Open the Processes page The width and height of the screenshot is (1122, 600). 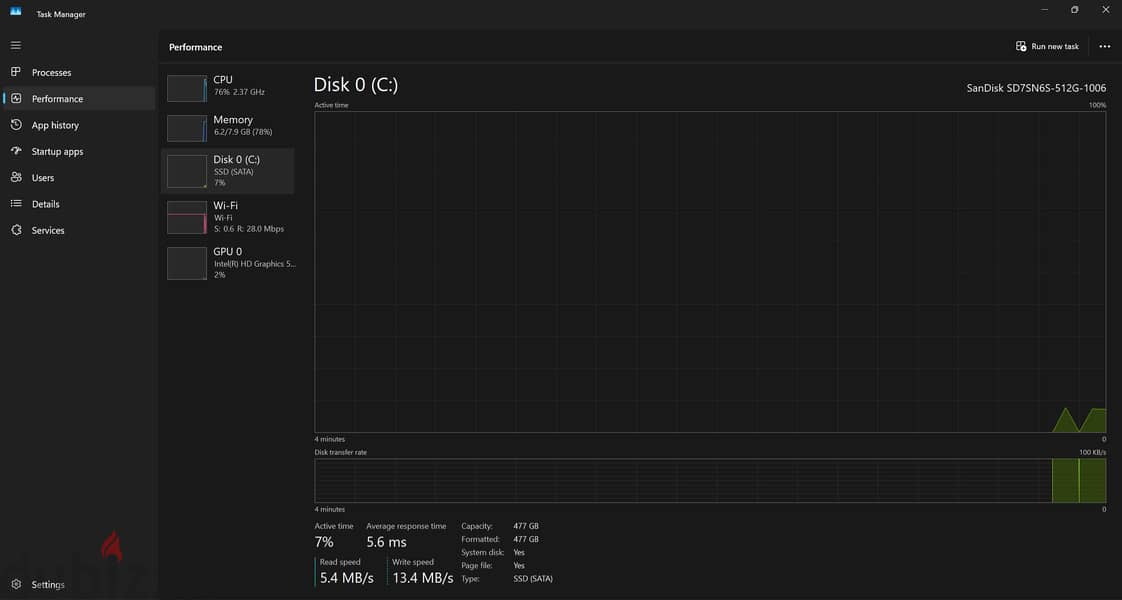tap(52, 72)
